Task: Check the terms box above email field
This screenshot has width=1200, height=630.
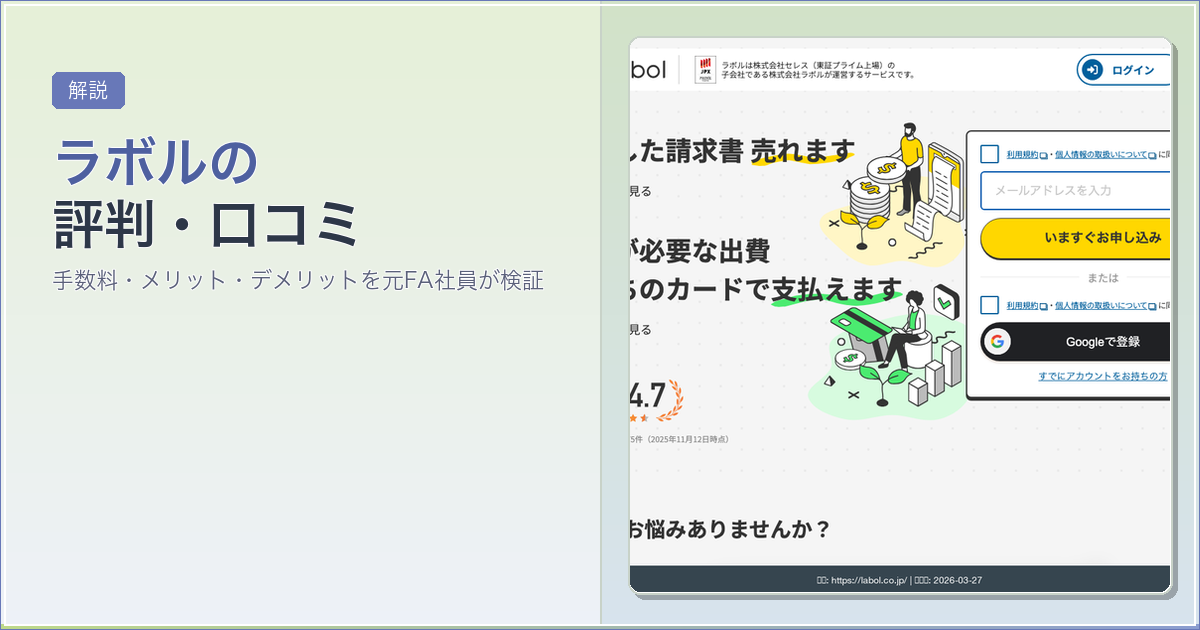Action: (x=990, y=154)
